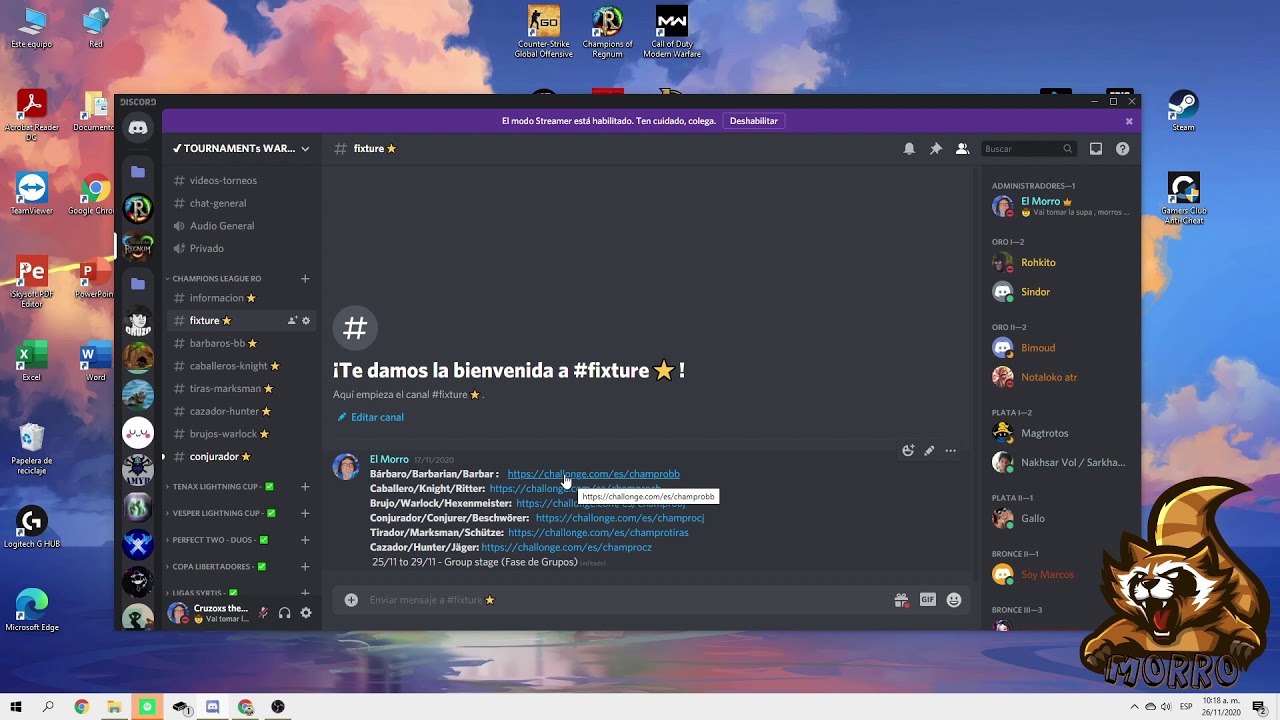Screen dimensions: 1280x720
Task: Open the server name dropdown menu
Action: pyautogui.click(x=241, y=148)
